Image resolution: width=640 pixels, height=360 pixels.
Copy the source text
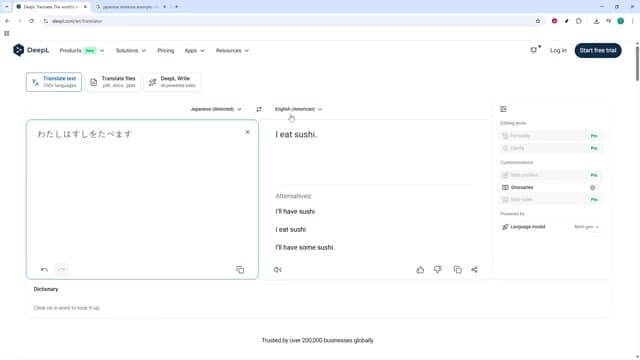240,270
